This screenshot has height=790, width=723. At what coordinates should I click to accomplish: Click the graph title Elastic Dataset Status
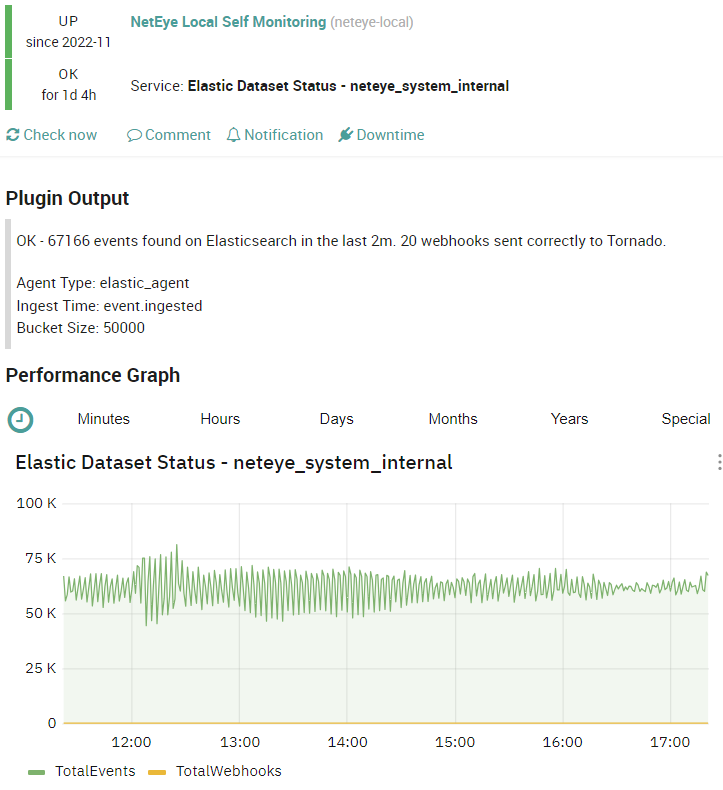tap(234, 463)
